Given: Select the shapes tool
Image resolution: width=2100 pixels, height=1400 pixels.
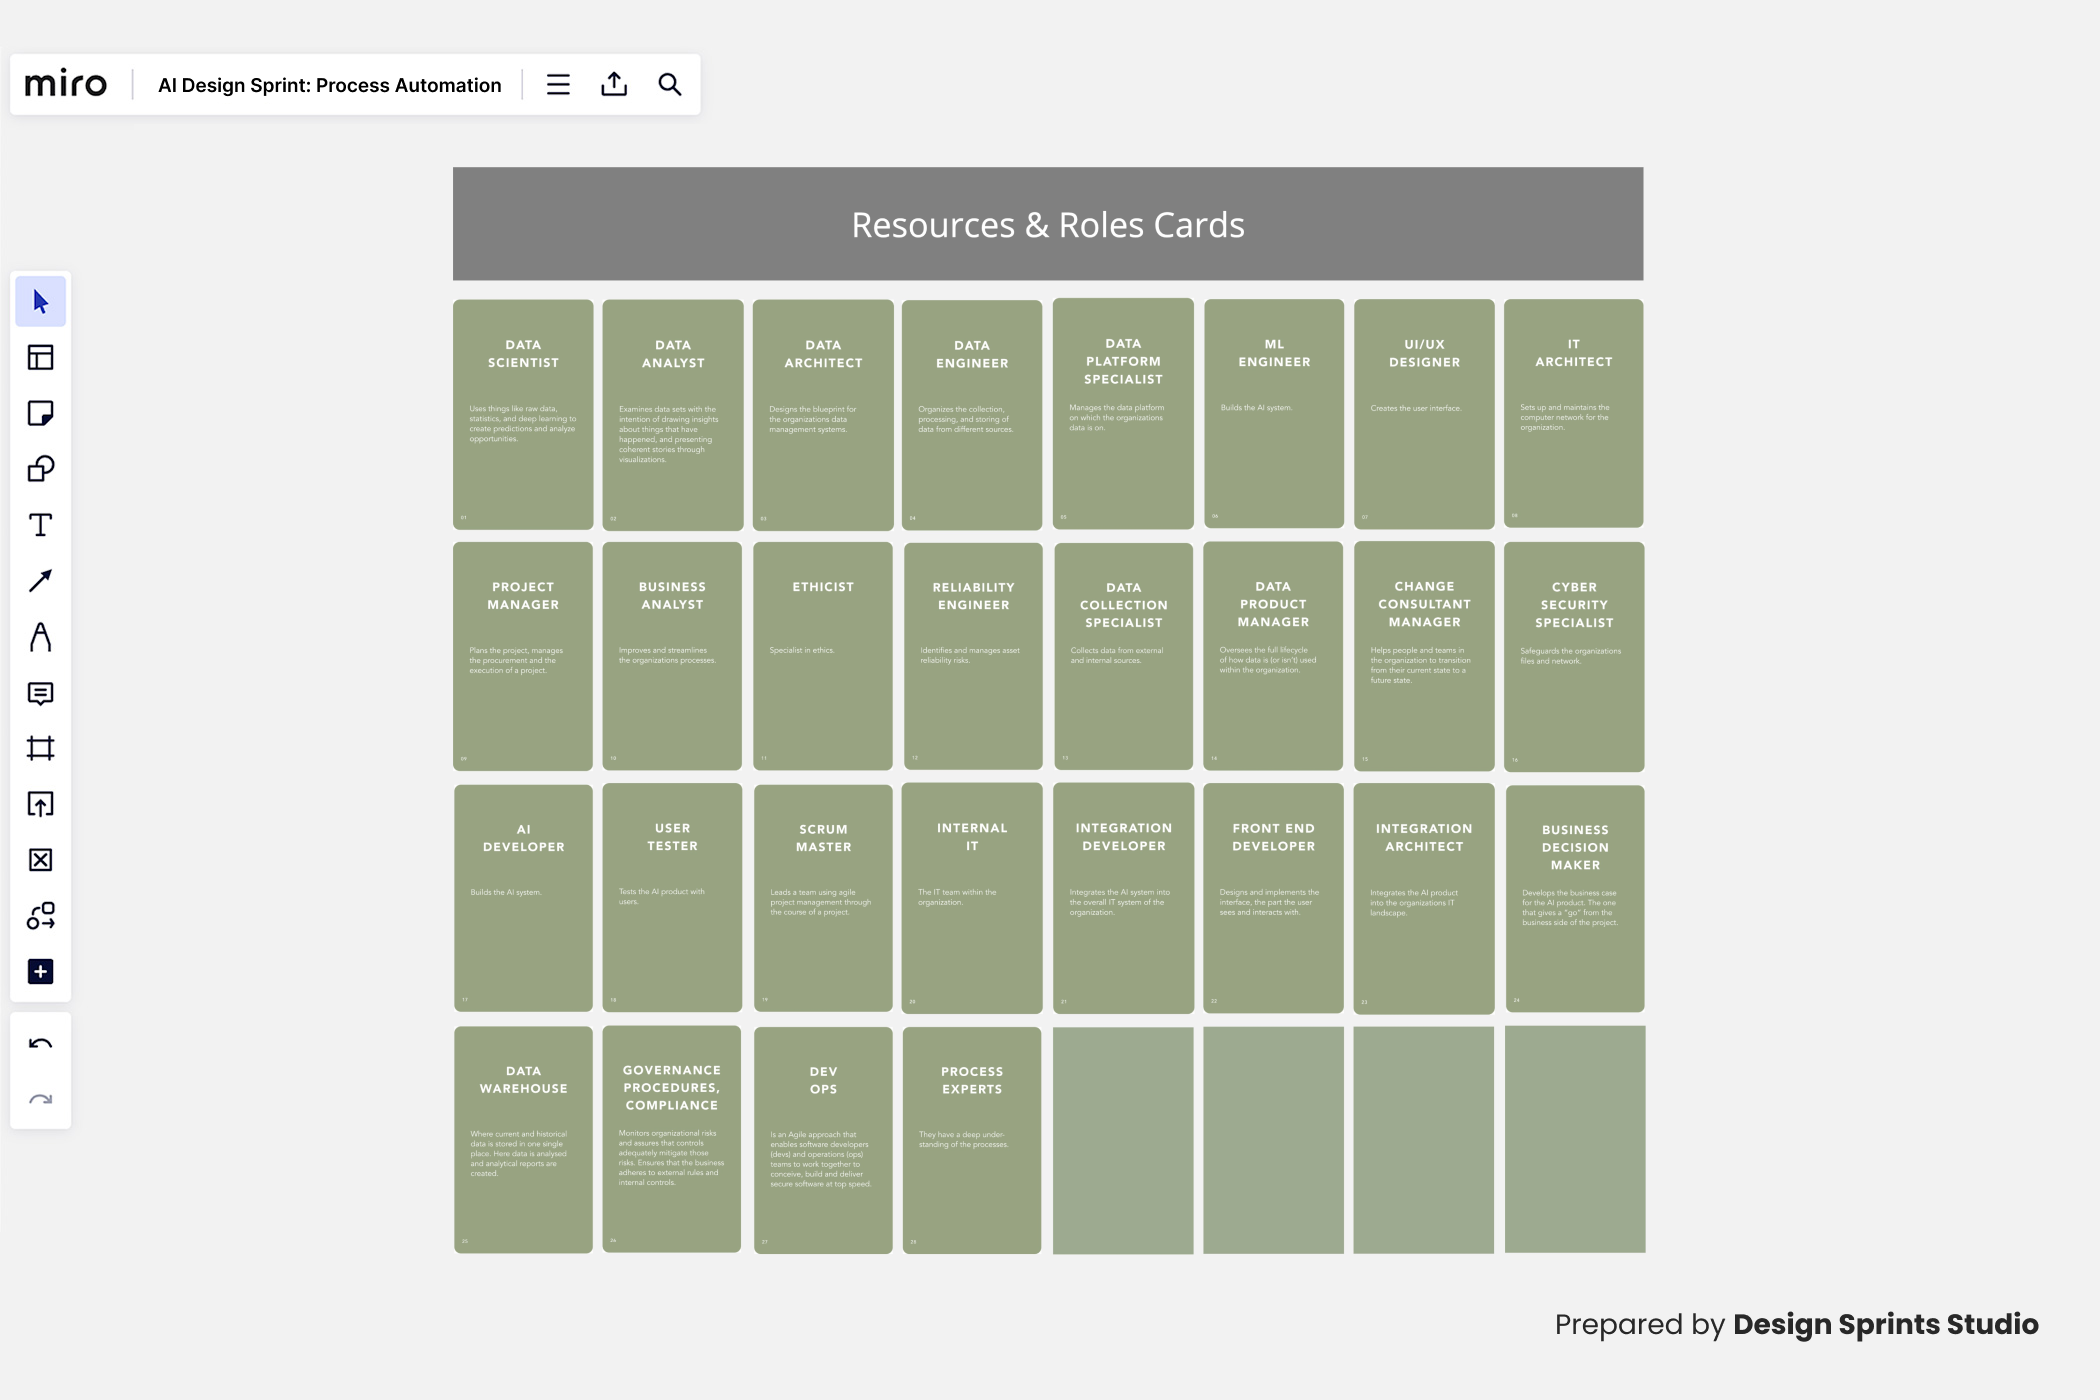Looking at the screenshot, I should (x=40, y=469).
